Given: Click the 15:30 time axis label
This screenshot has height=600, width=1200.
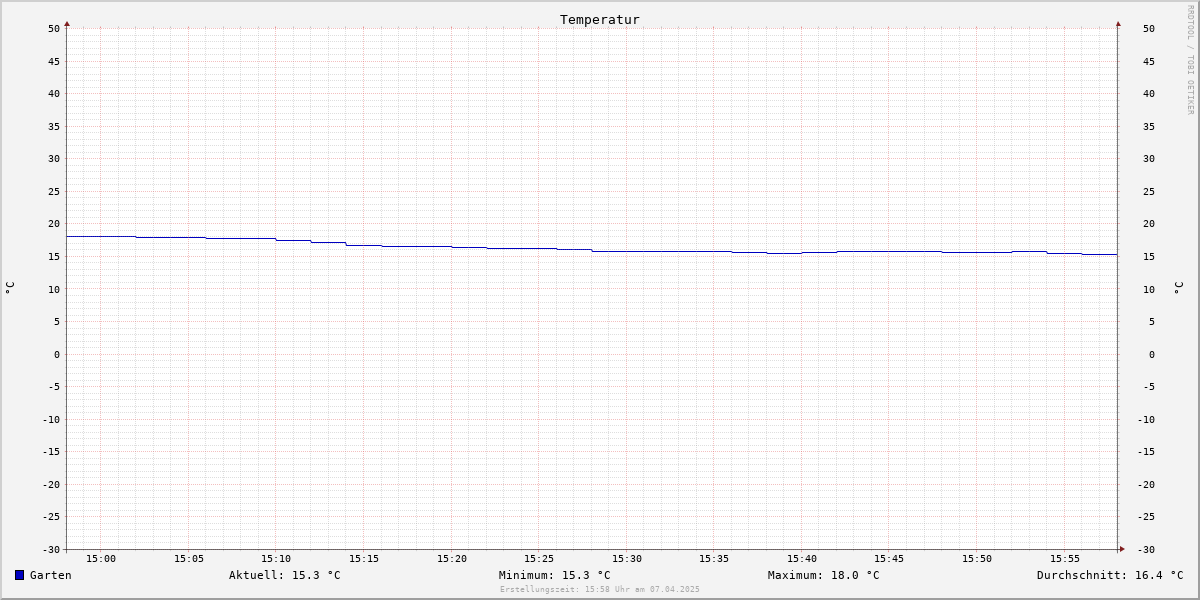Looking at the screenshot, I should (627, 559).
